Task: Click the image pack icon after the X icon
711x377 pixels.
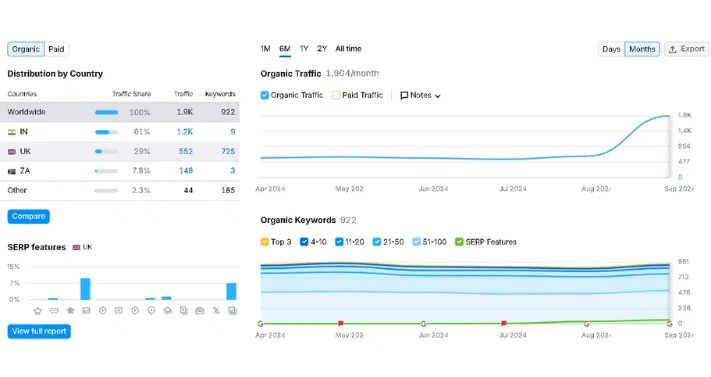Action: [x=233, y=311]
